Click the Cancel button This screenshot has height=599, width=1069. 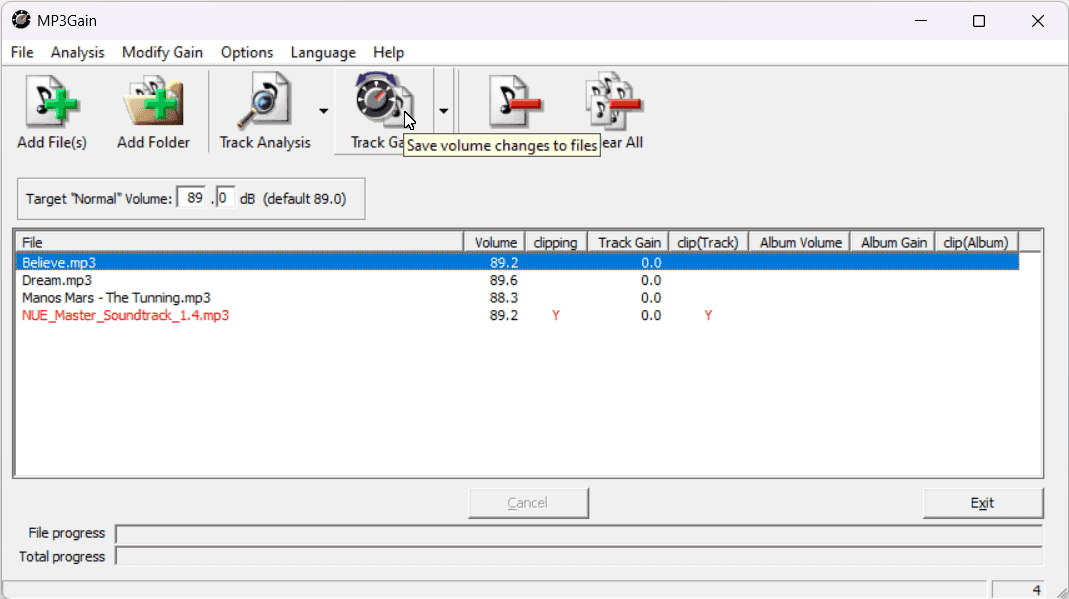pyautogui.click(x=528, y=503)
